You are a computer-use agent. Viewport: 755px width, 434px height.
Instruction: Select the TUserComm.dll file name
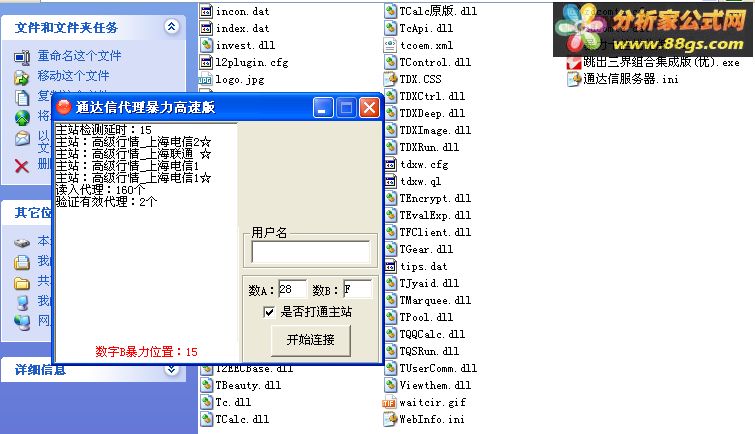pyautogui.click(x=438, y=368)
